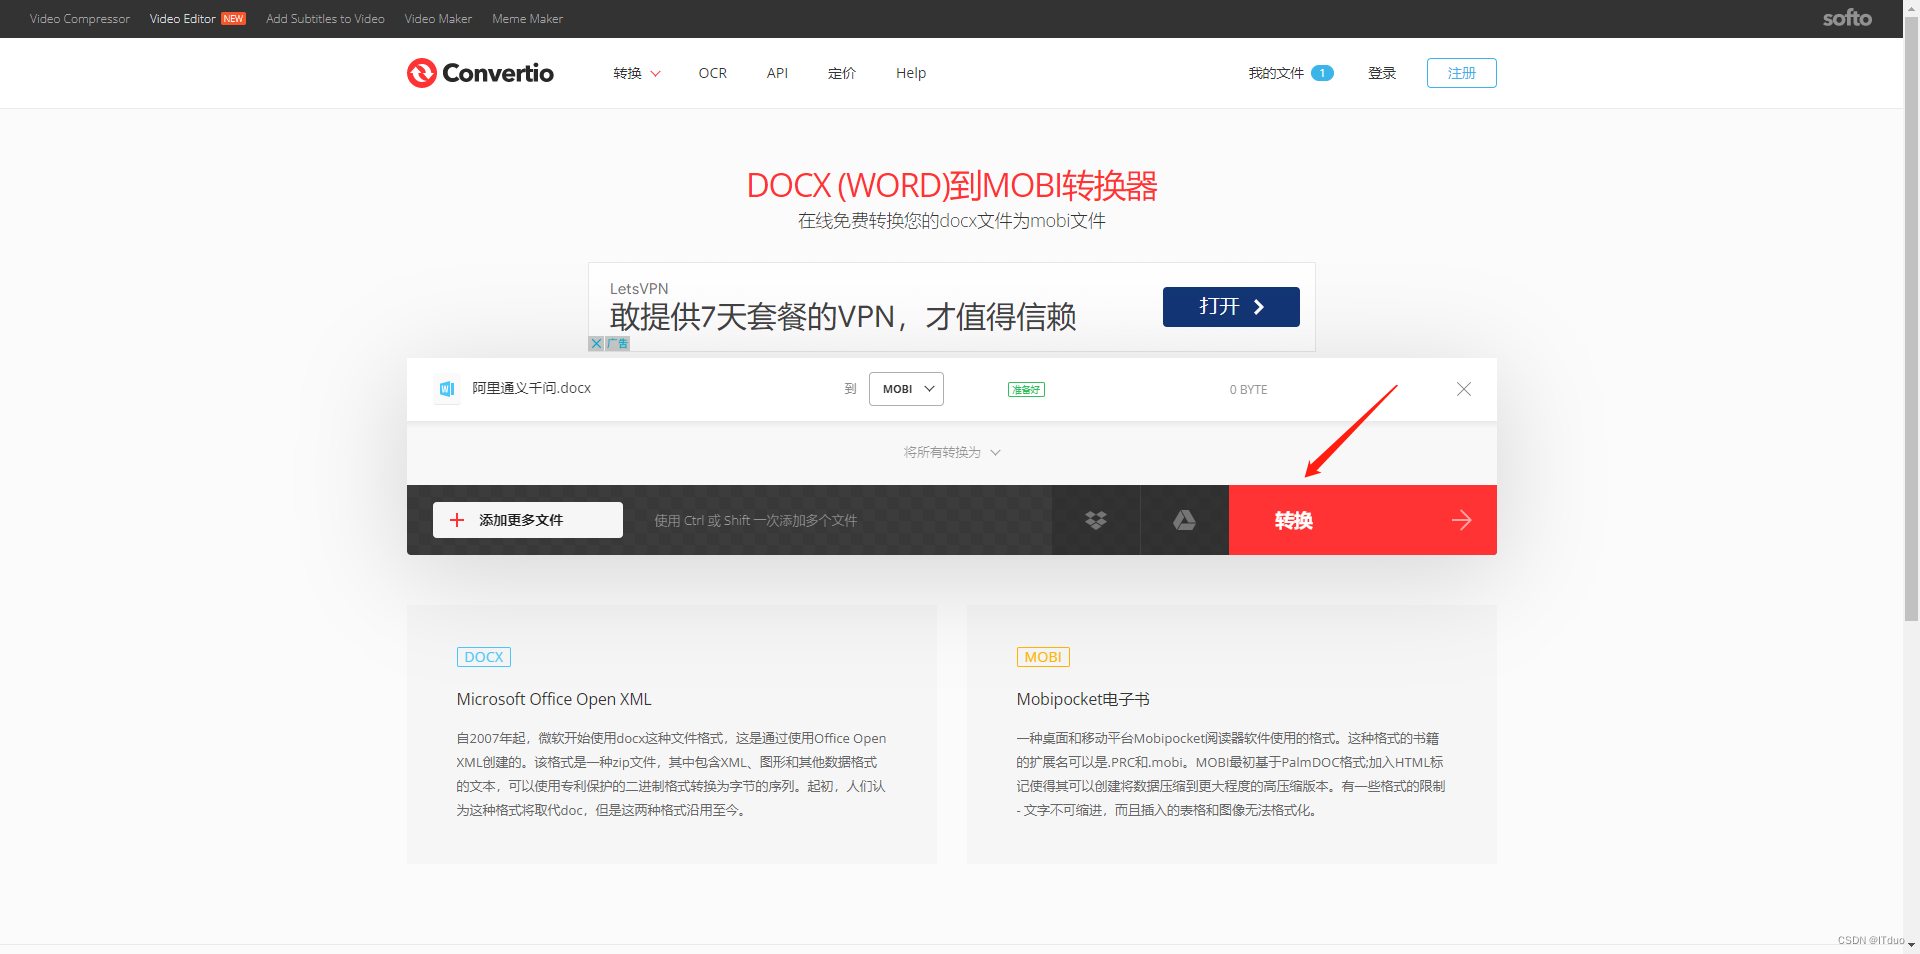Open Dropbox file source icon
This screenshot has height=954, width=1920.
pos(1096,520)
